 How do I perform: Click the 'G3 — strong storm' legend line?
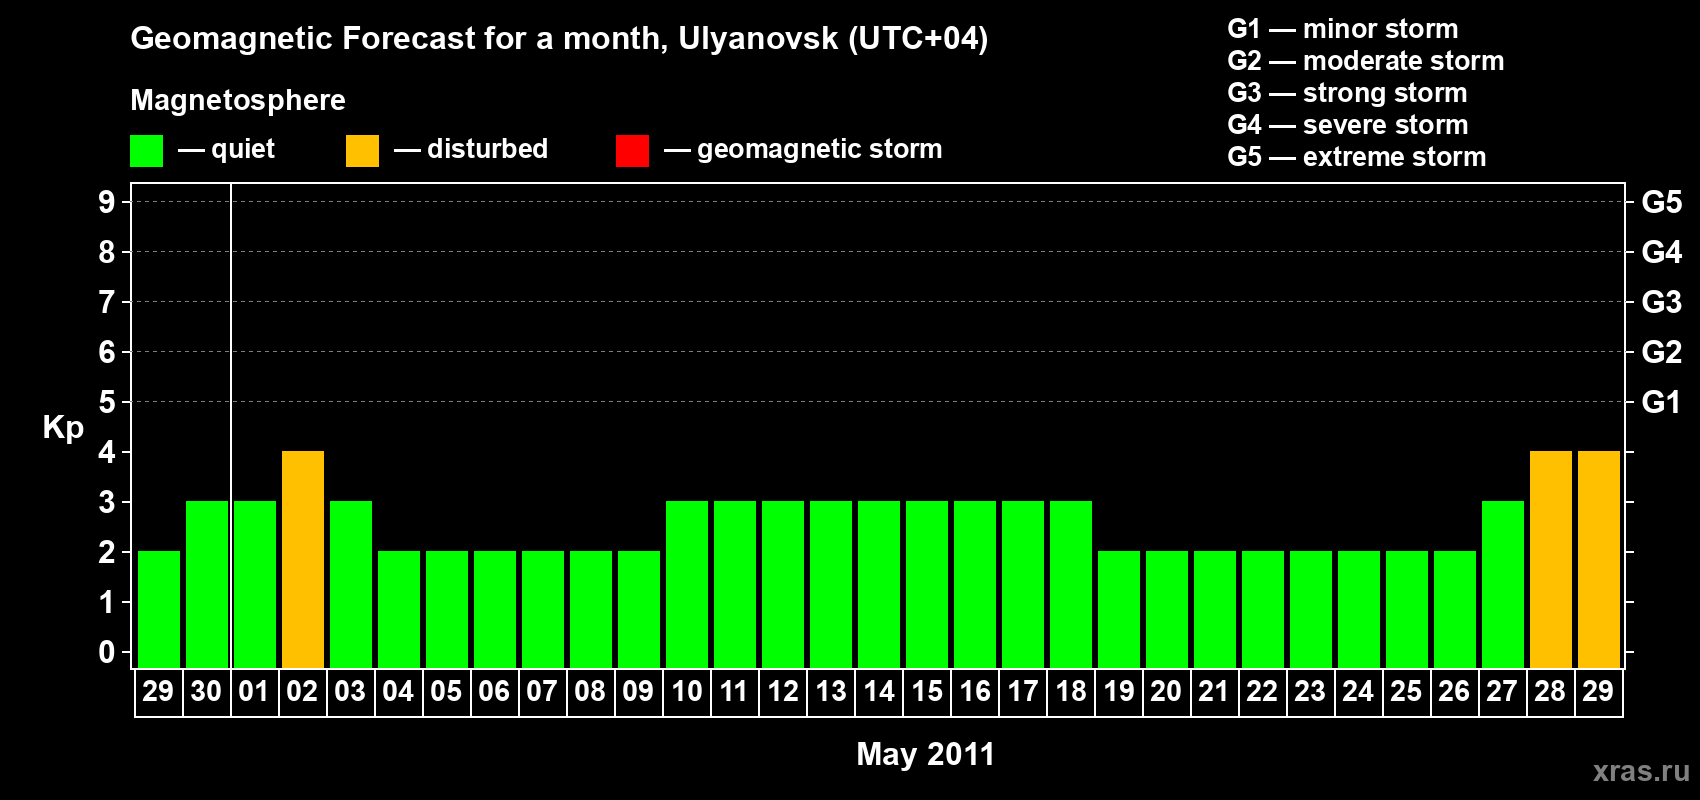click(x=1347, y=93)
